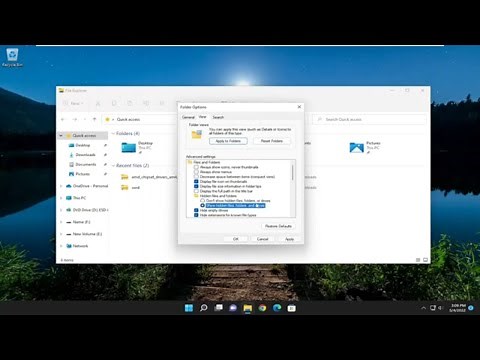480x360 pixels.
Task: Click the Paste icon in File Explorer toolbar
Action: click(x=130, y=103)
